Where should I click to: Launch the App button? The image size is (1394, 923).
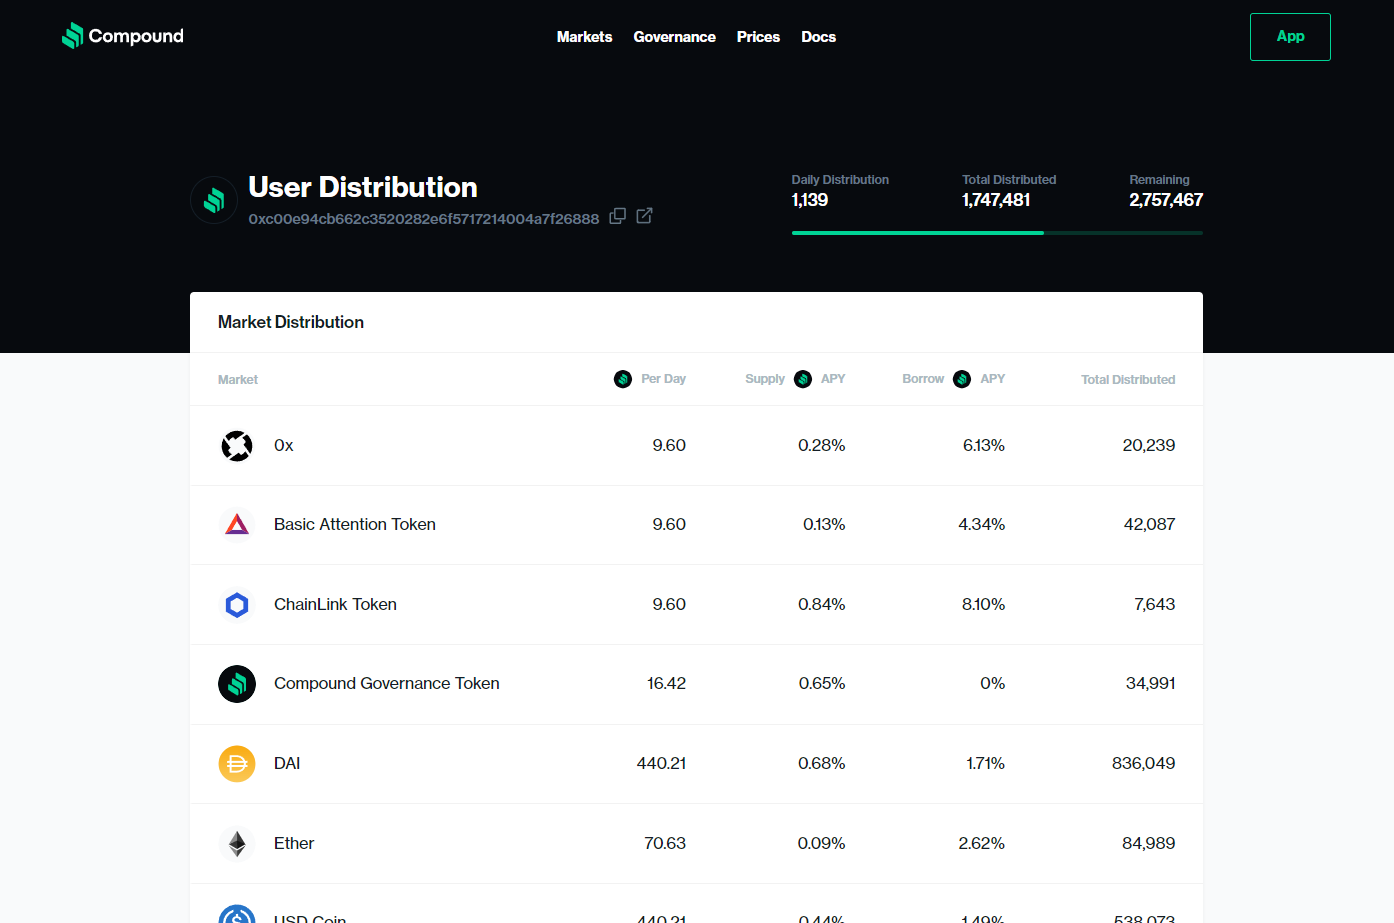[x=1289, y=37]
